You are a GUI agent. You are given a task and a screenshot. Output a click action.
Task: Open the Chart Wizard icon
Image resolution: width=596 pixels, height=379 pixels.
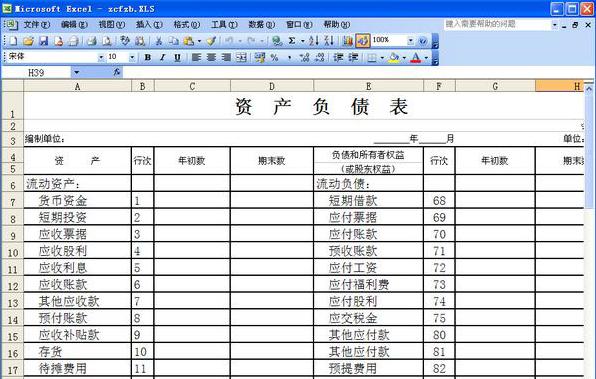pyautogui.click(x=347, y=40)
